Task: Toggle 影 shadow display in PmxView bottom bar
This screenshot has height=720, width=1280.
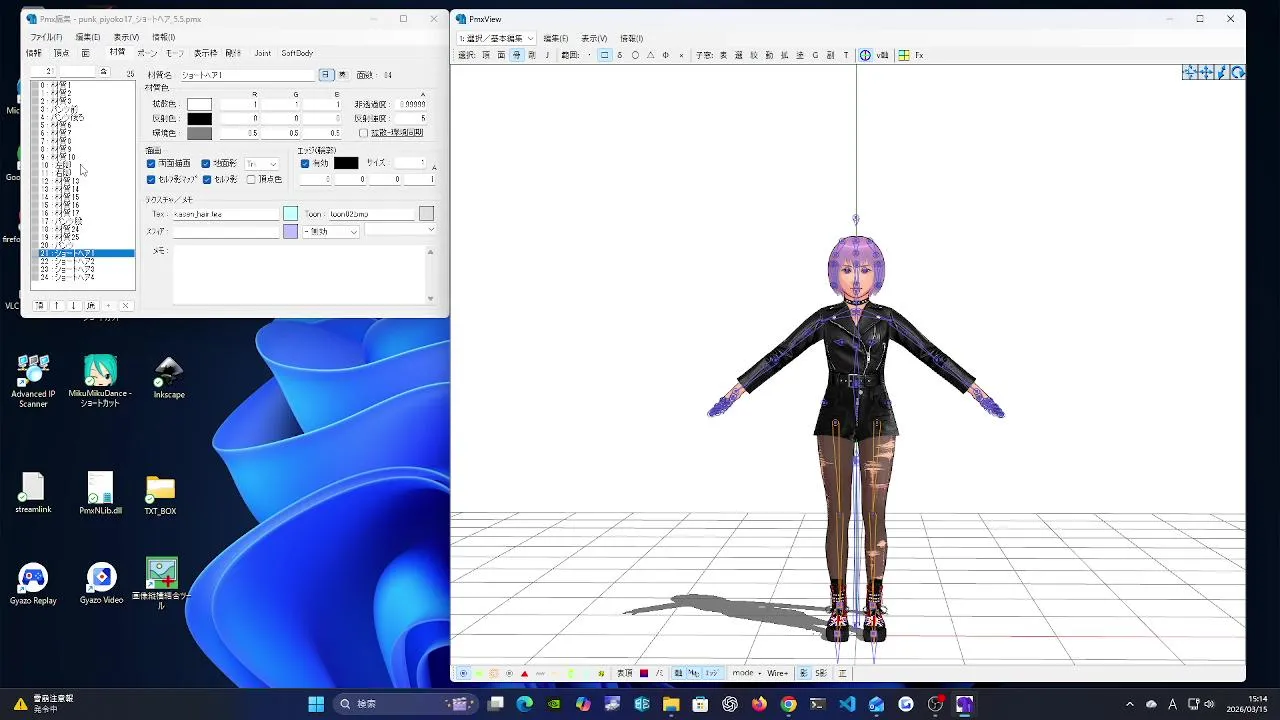Action: click(x=804, y=673)
